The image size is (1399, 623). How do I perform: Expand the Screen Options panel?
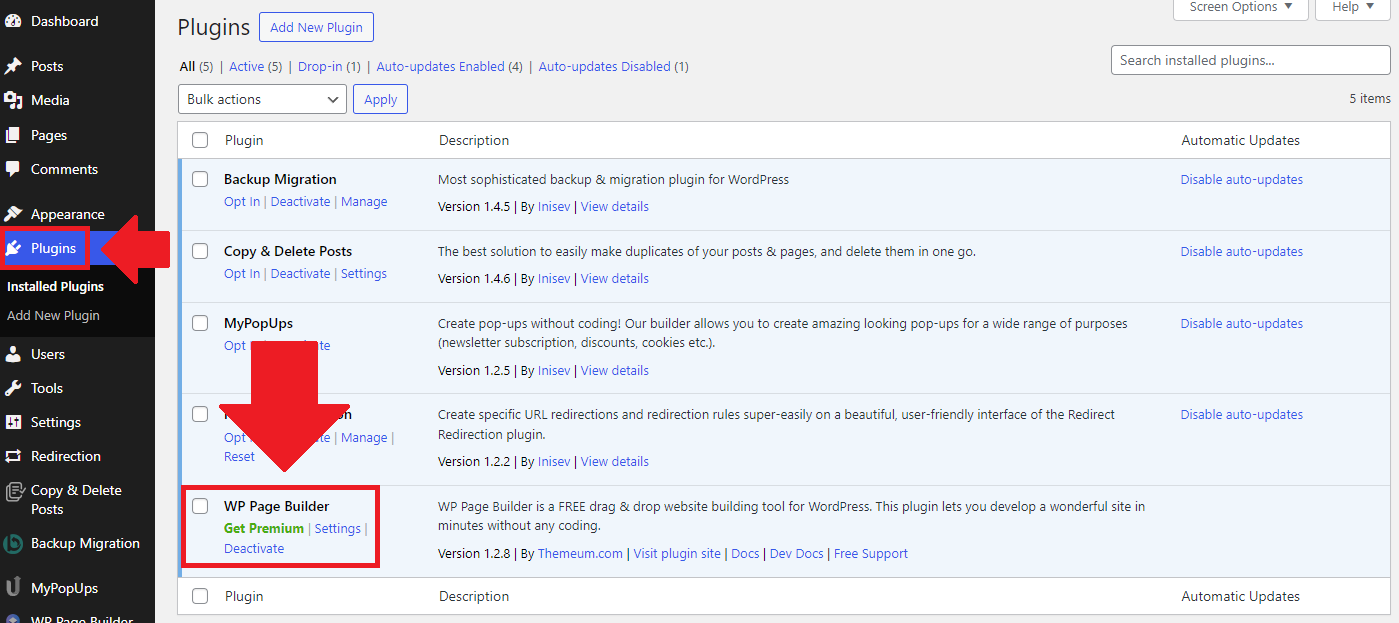(1241, 7)
